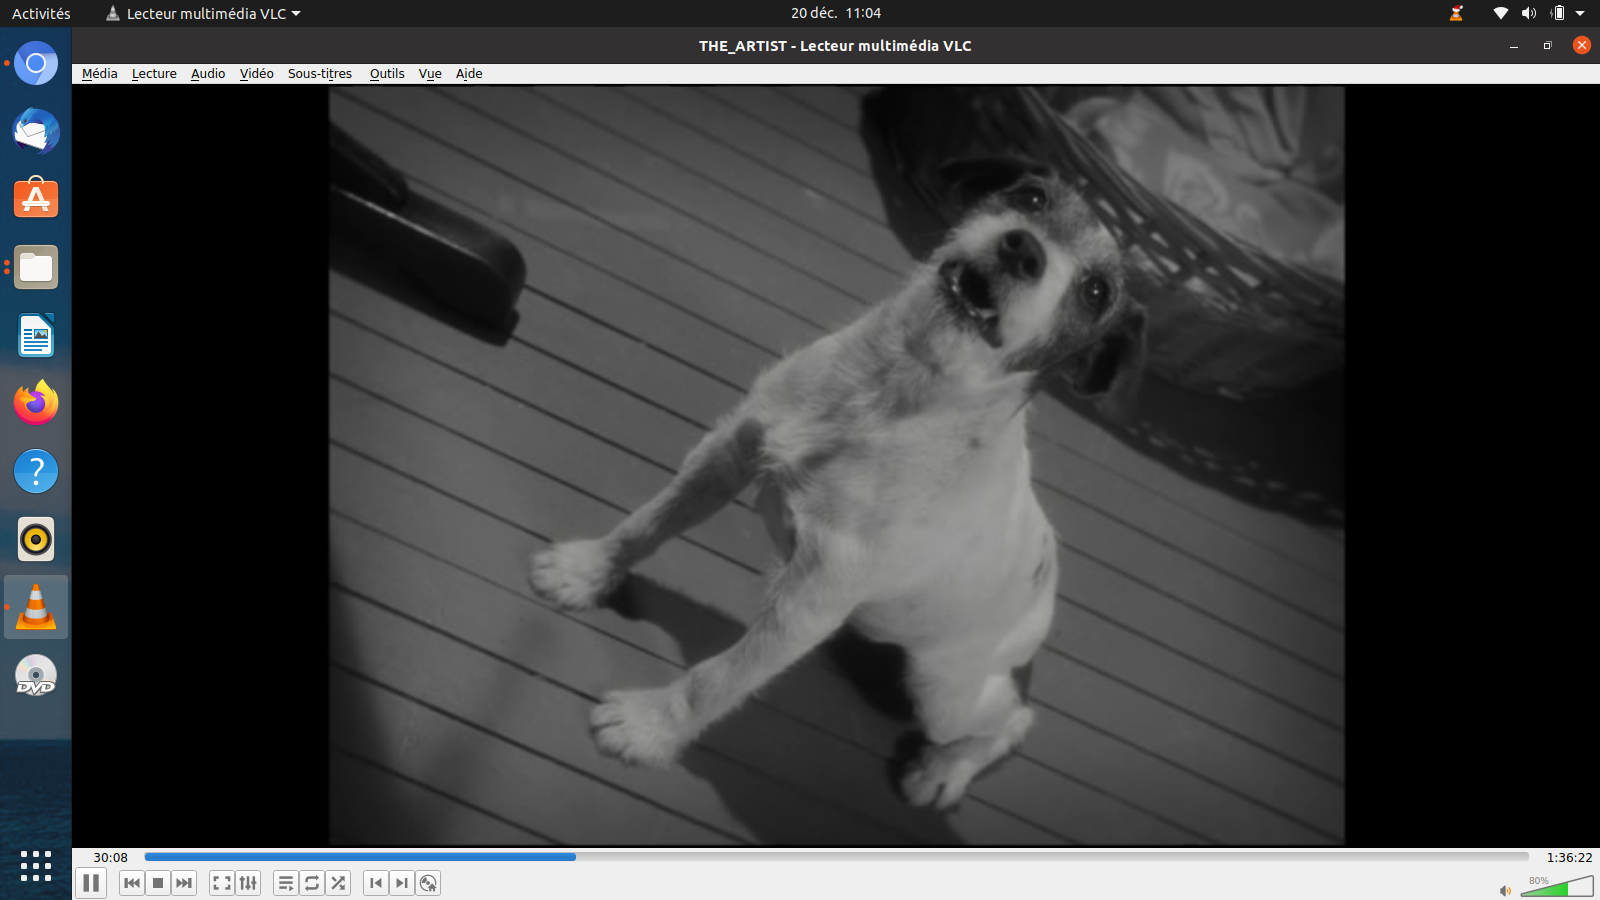
Task: Open the DVD disc menu button
Action: coord(428,883)
